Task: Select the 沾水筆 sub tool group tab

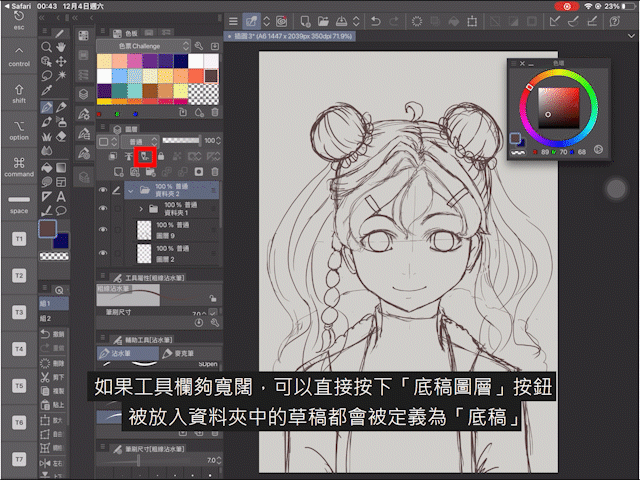Action: coord(127,353)
